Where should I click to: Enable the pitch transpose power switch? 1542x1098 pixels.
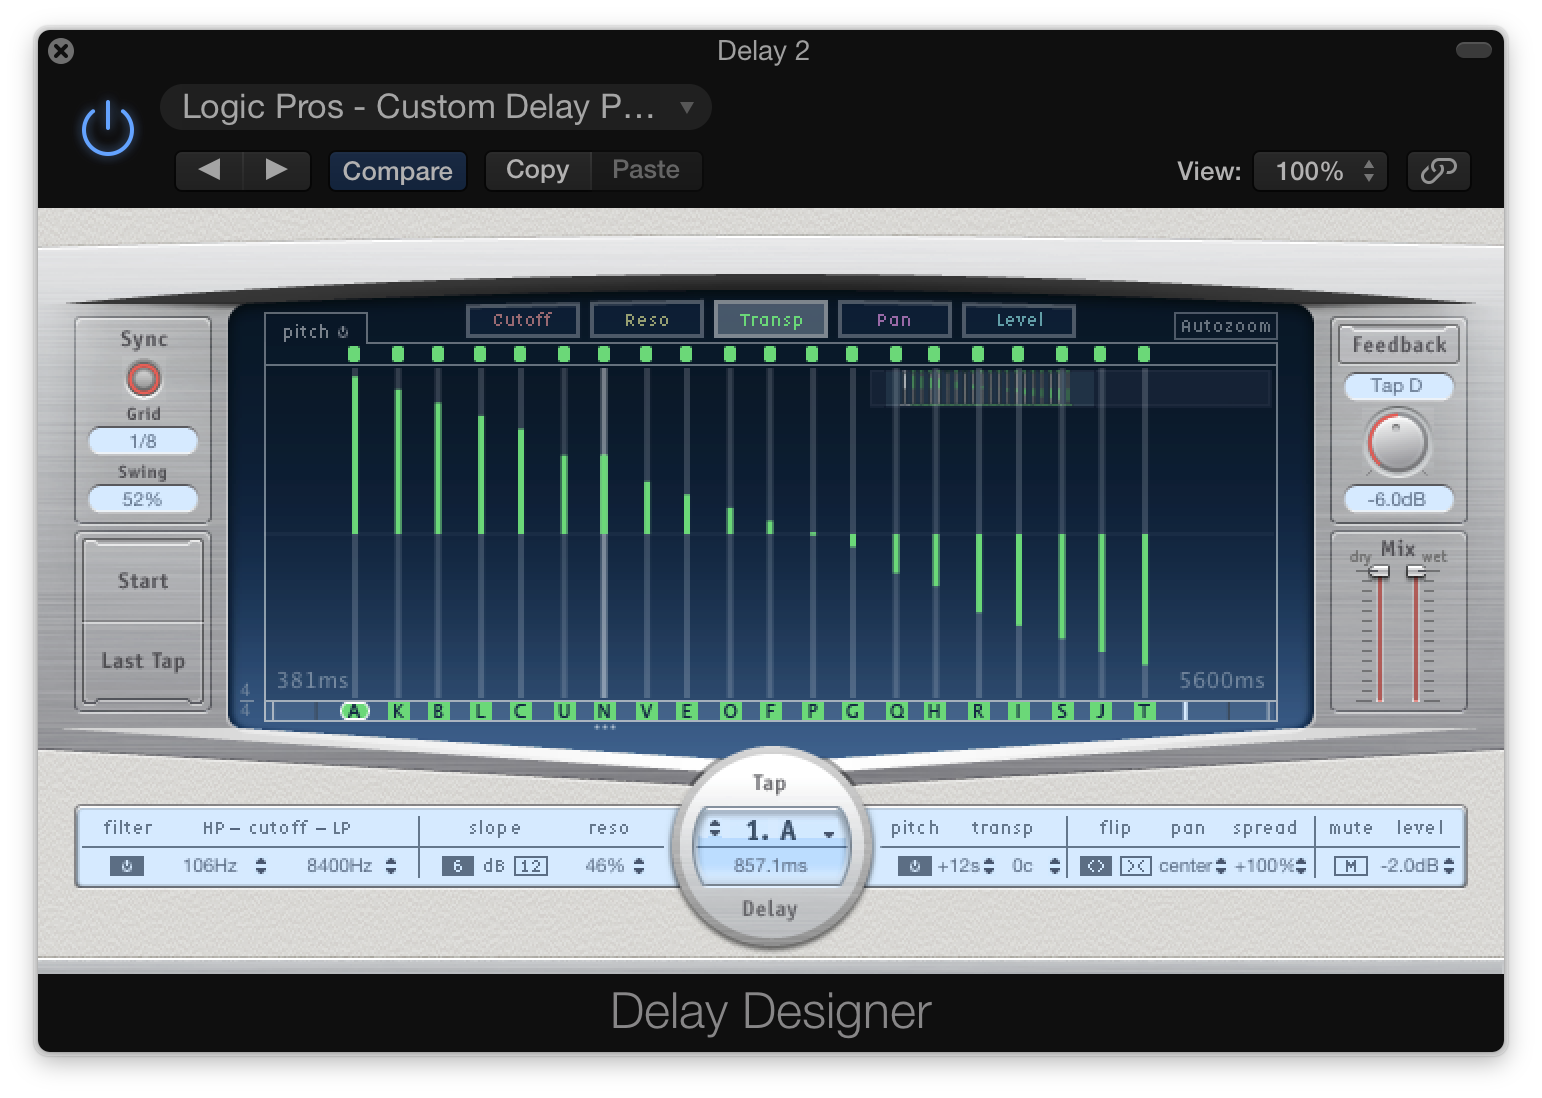click(x=916, y=866)
